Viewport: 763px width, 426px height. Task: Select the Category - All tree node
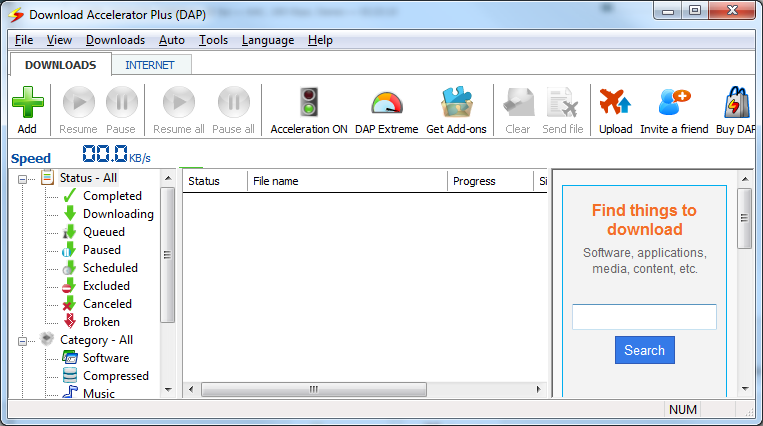click(x=96, y=340)
